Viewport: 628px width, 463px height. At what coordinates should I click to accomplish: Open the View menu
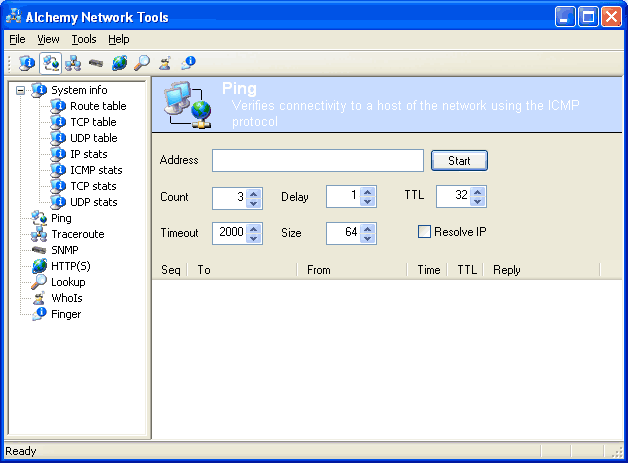click(48, 39)
